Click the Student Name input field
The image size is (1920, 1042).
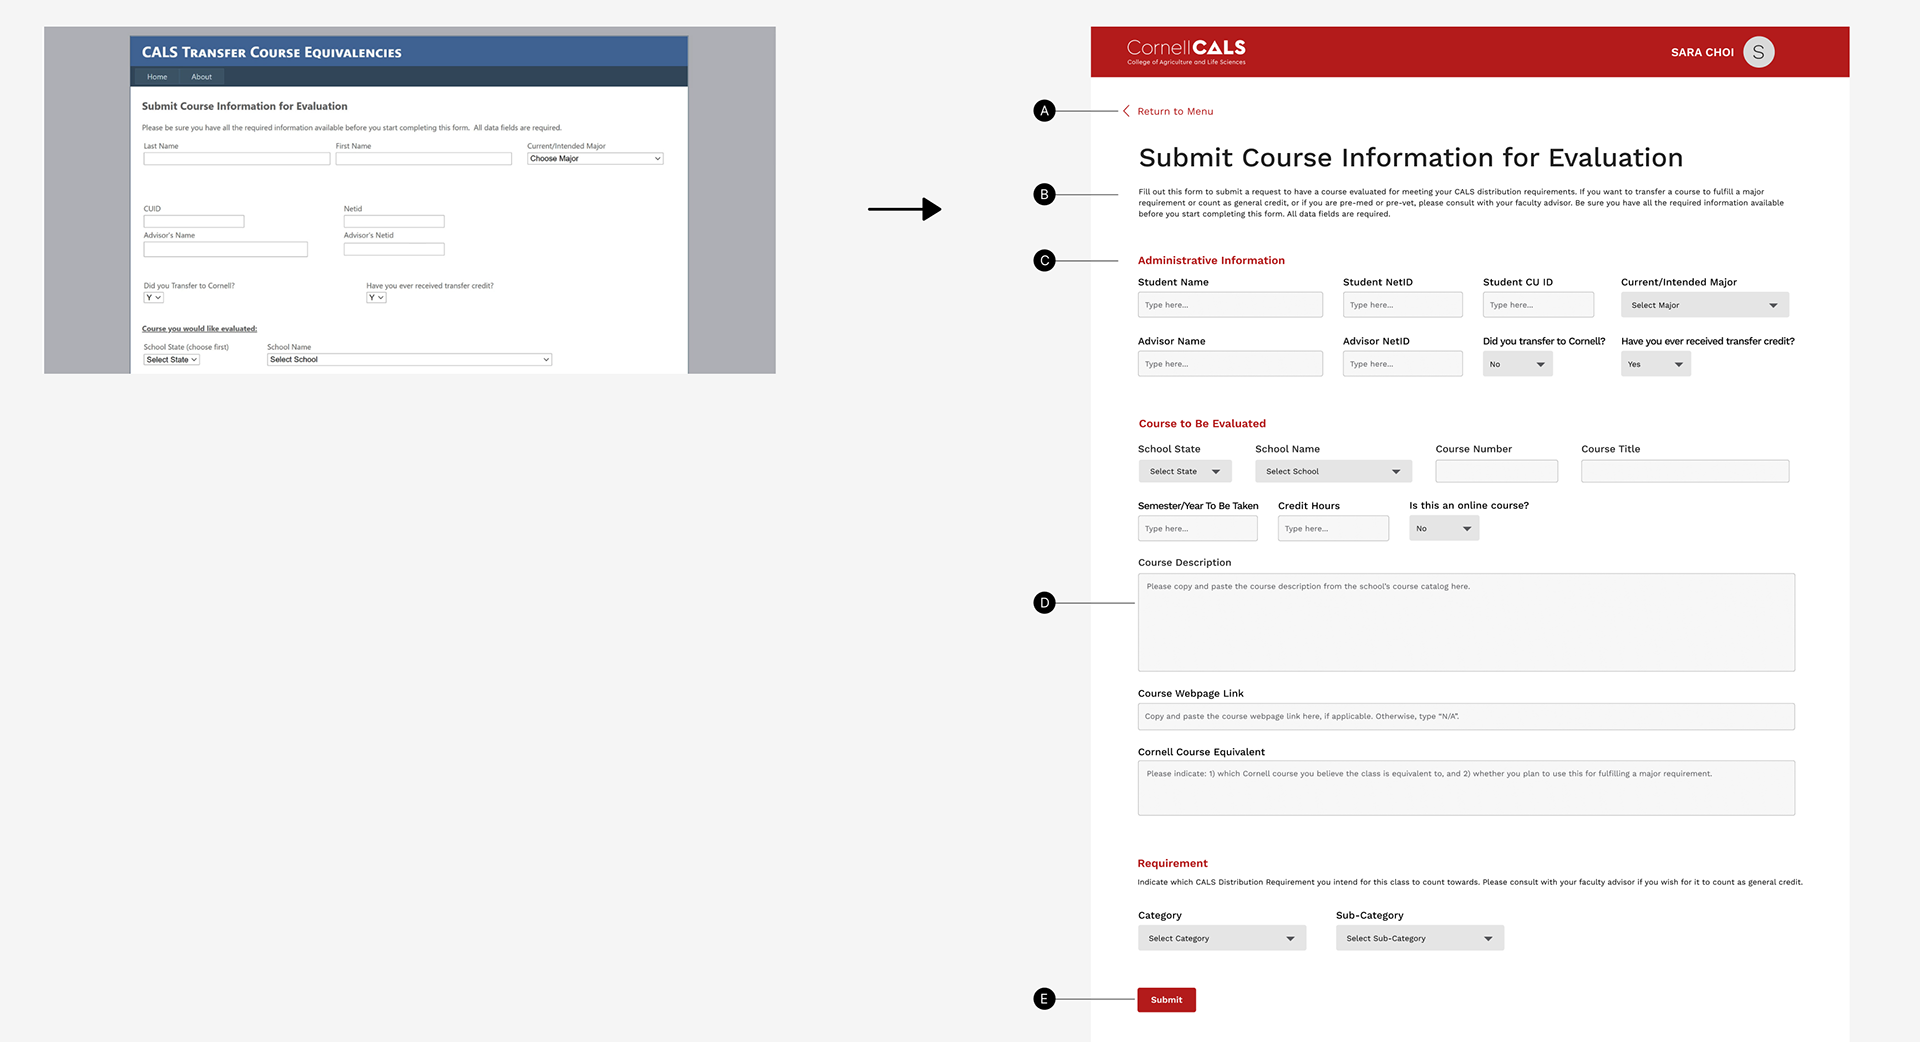point(1230,305)
